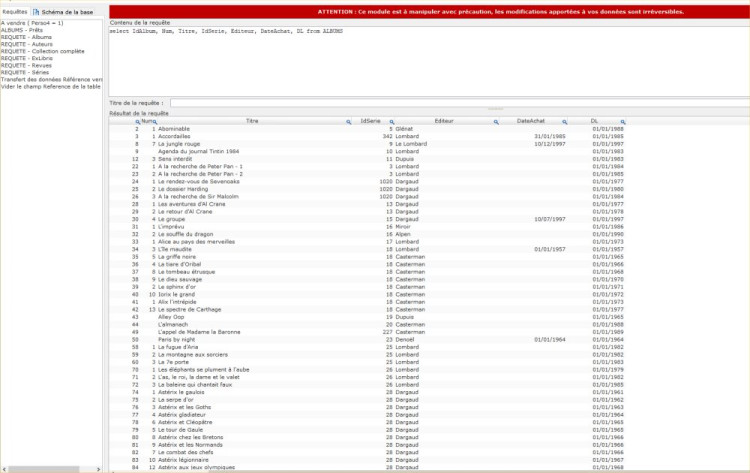Select saved query 'A vendre ( Perso4 = 1)'
This screenshot has width=750, height=473.
tap(32, 23)
